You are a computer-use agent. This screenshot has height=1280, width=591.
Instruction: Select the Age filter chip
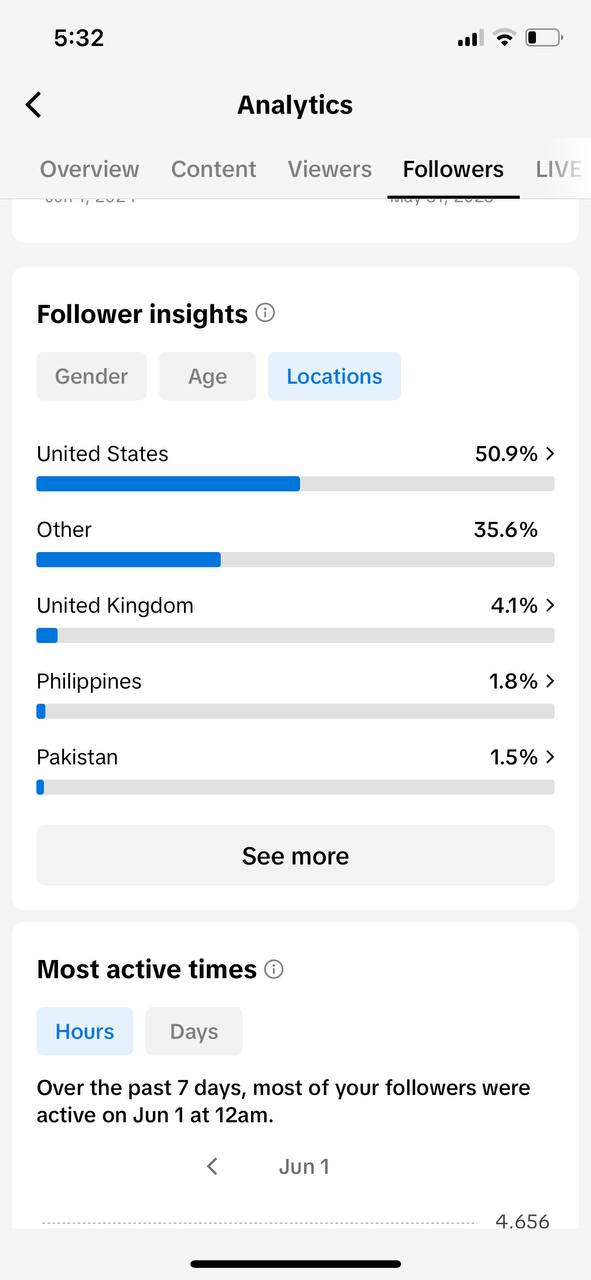click(x=207, y=376)
